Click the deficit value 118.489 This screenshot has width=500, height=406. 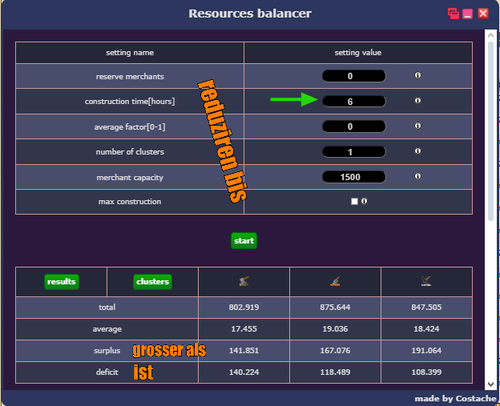(x=335, y=372)
